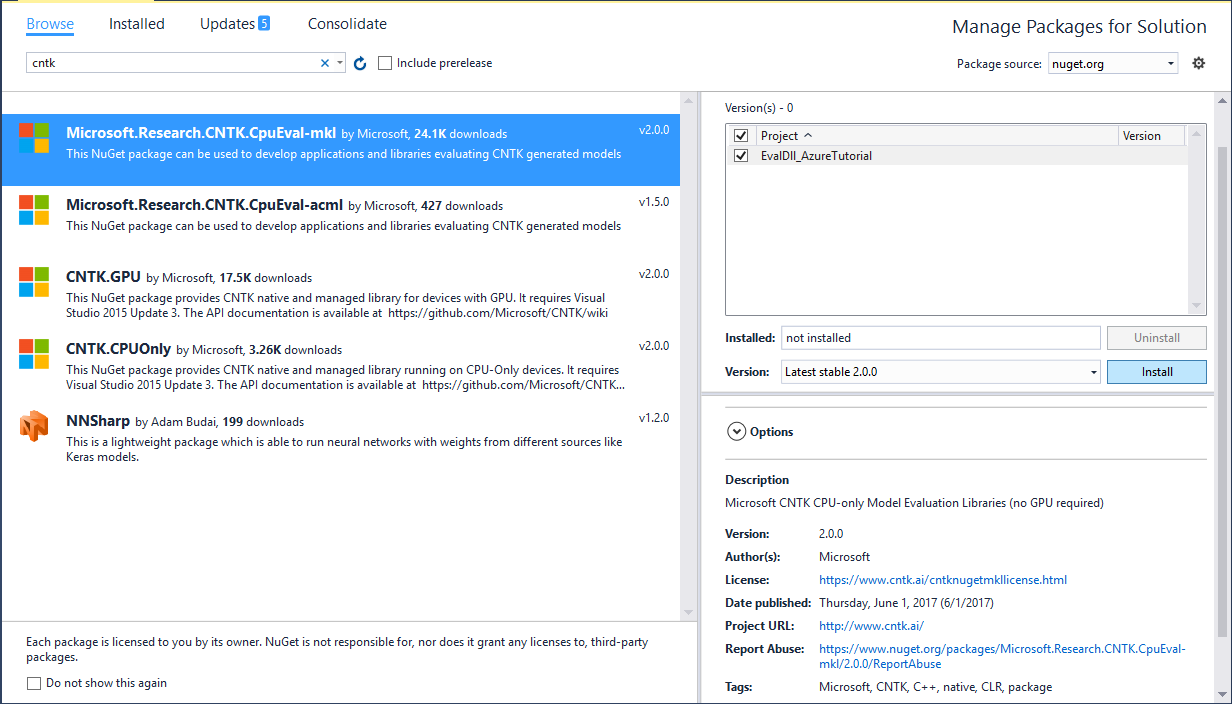
Task: Open the CNTK license link
Action: [942, 579]
